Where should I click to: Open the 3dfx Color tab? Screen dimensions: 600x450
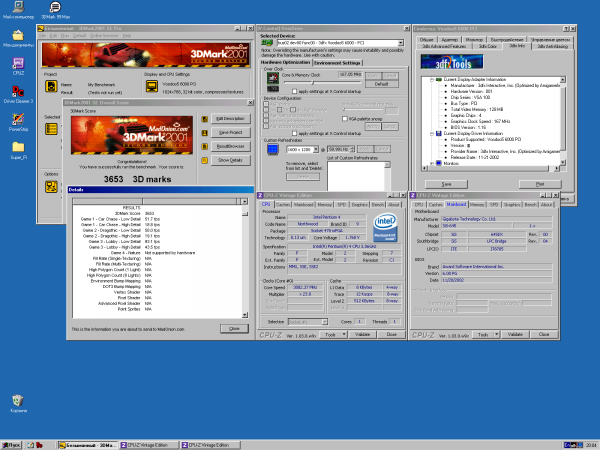[x=488, y=46]
